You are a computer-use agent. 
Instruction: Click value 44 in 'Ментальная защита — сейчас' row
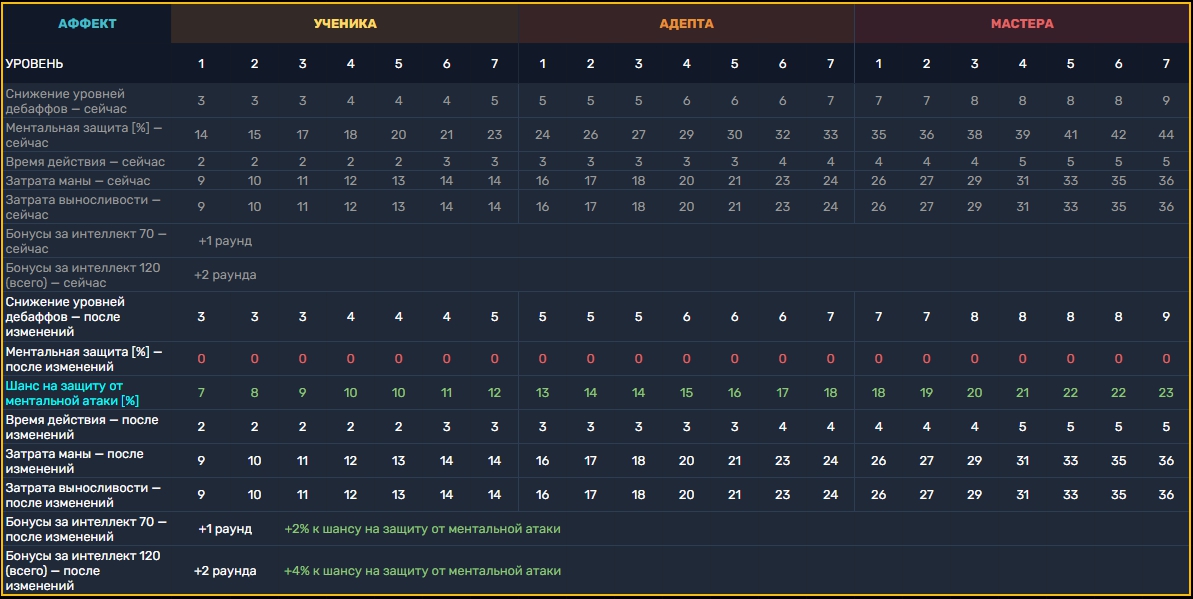pyautogui.click(x=1166, y=135)
